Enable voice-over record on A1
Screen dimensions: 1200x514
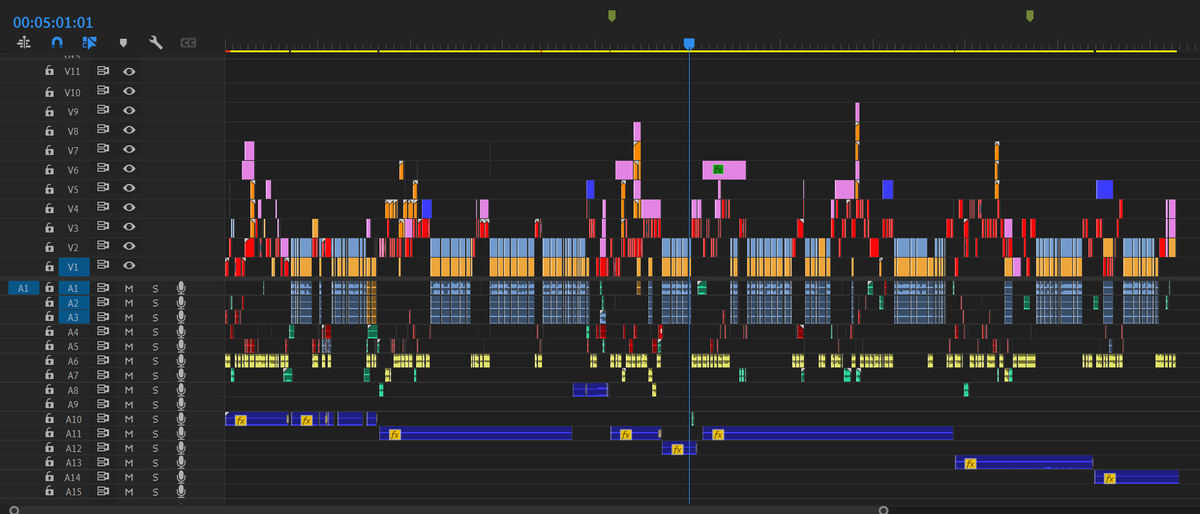coord(181,287)
